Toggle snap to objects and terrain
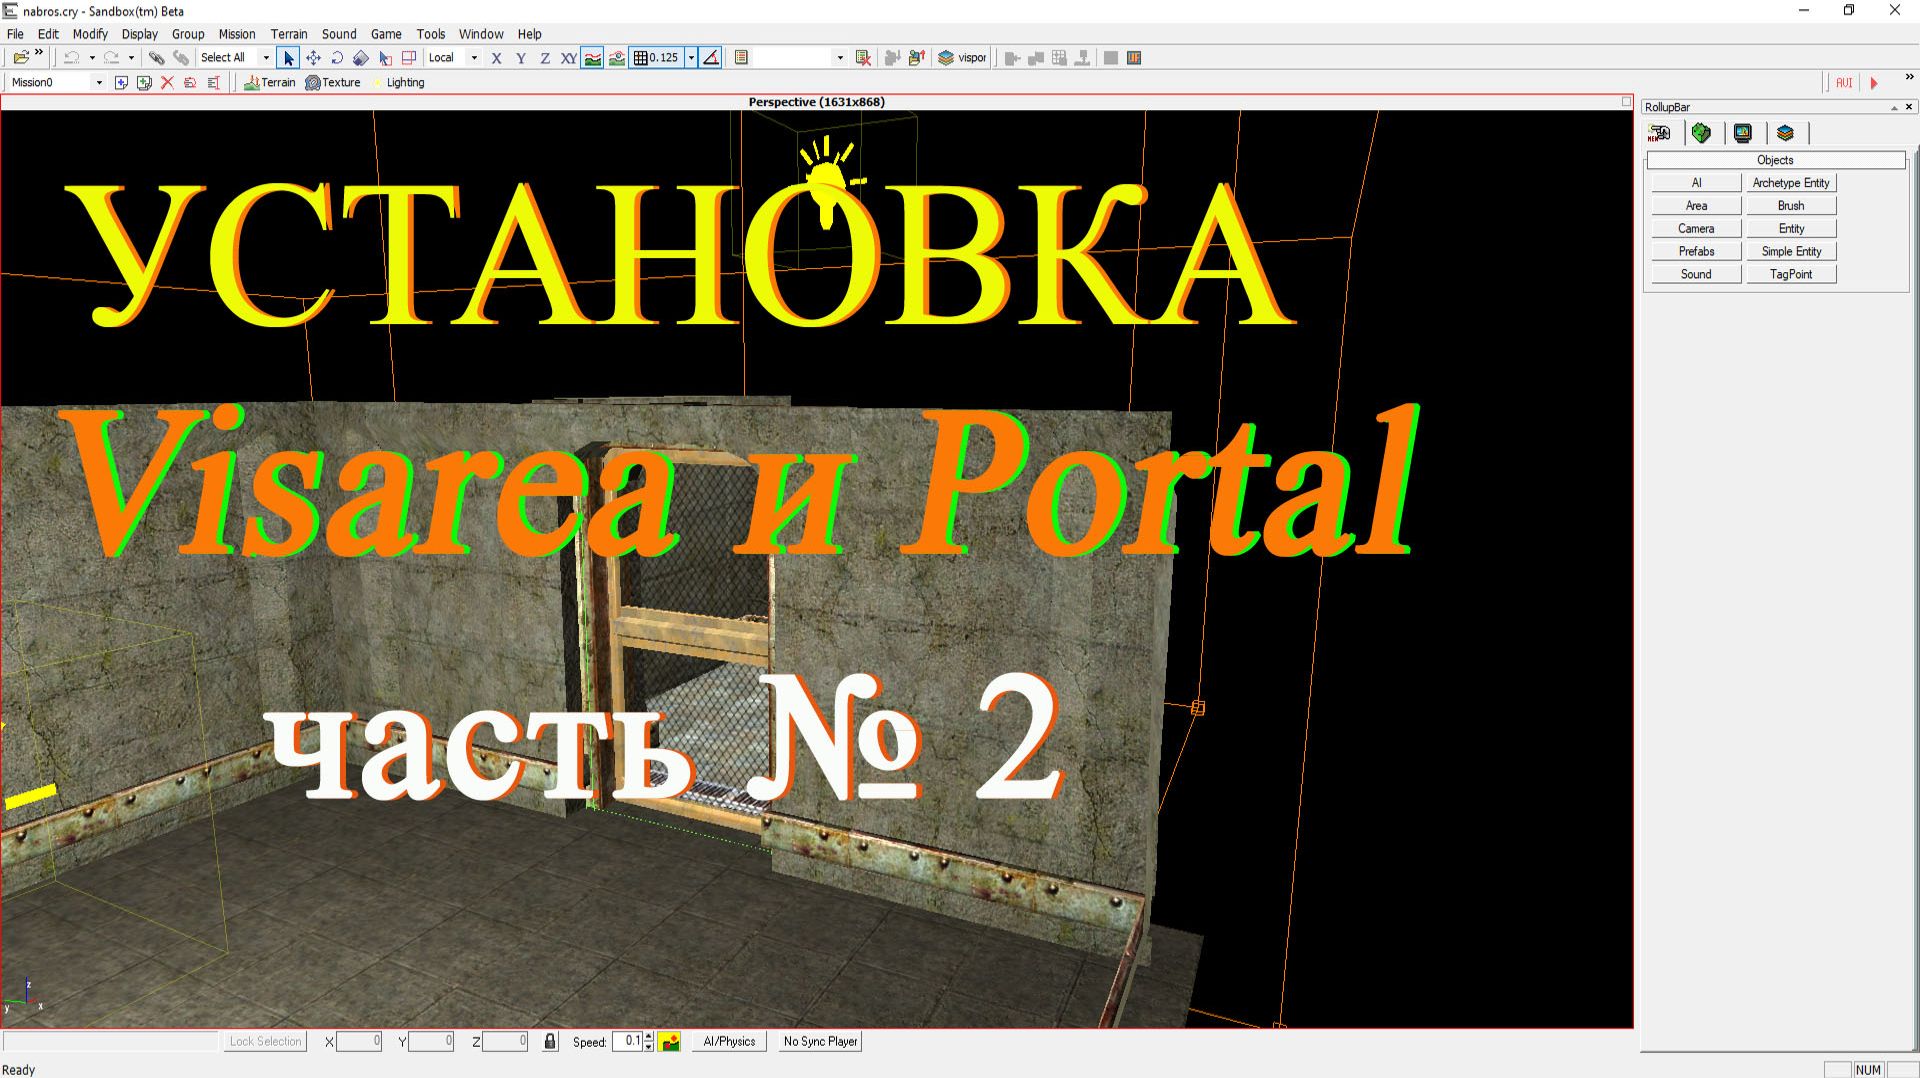This screenshot has height=1078, width=1920. coord(617,58)
